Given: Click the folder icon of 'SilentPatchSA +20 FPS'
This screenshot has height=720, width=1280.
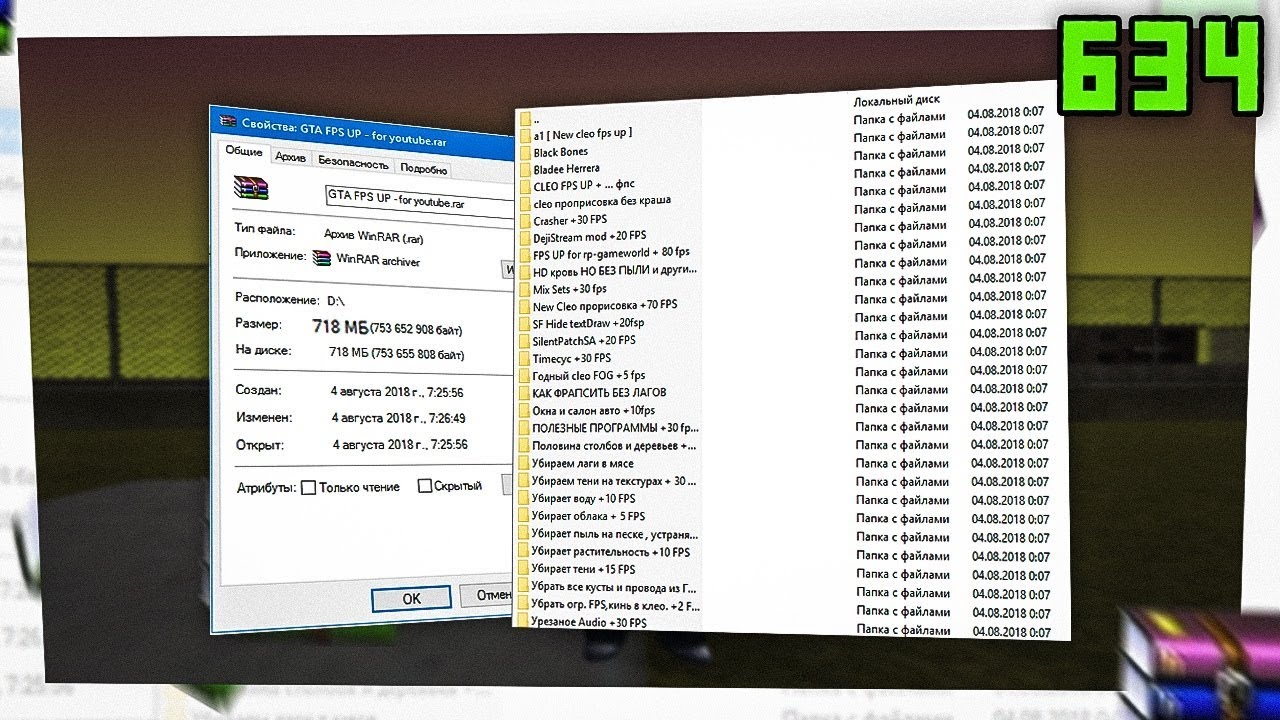Looking at the screenshot, I should 524,340.
